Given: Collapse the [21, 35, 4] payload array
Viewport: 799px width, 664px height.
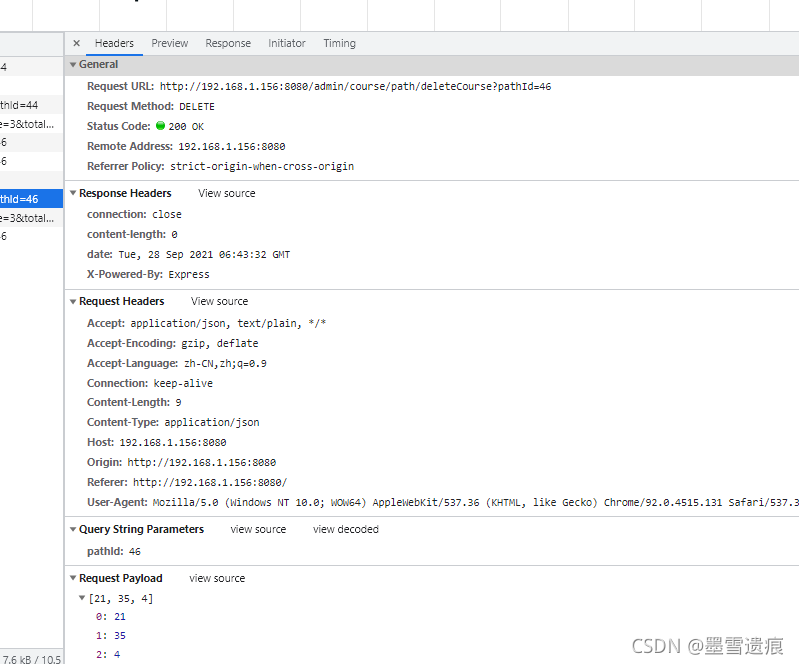Looking at the screenshot, I should [x=82, y=598].
